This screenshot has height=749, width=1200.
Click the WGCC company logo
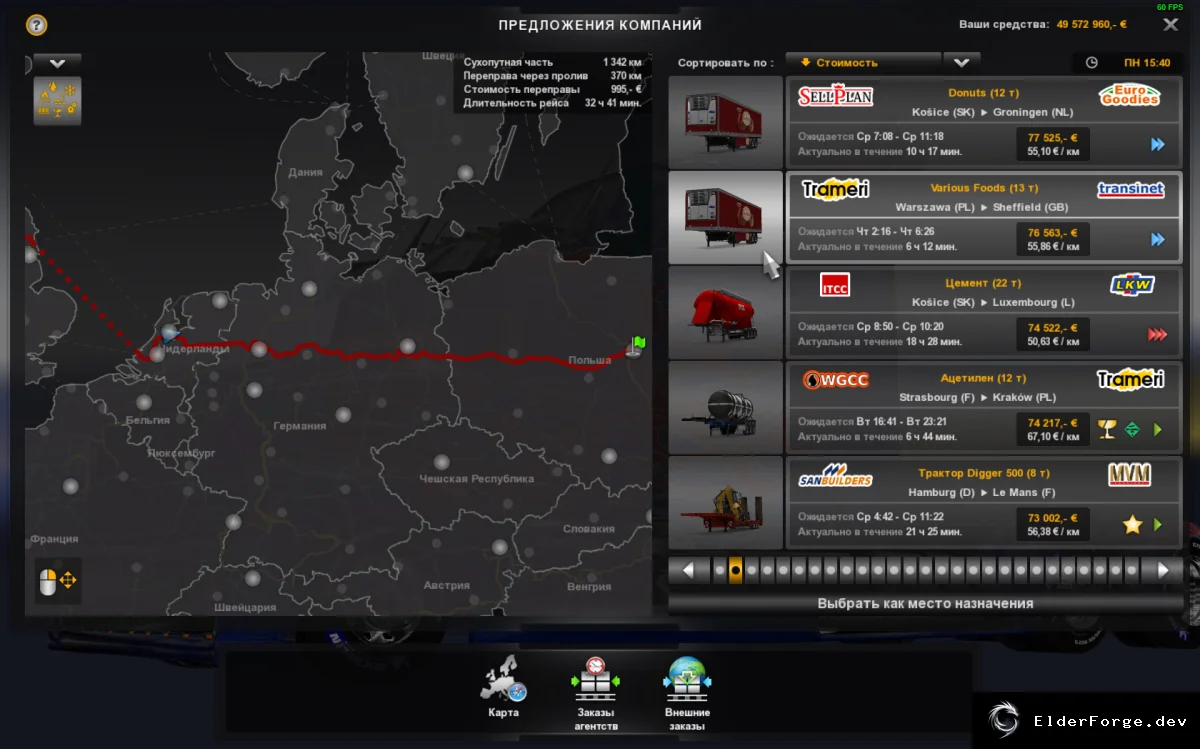click(x=835, y=380)
